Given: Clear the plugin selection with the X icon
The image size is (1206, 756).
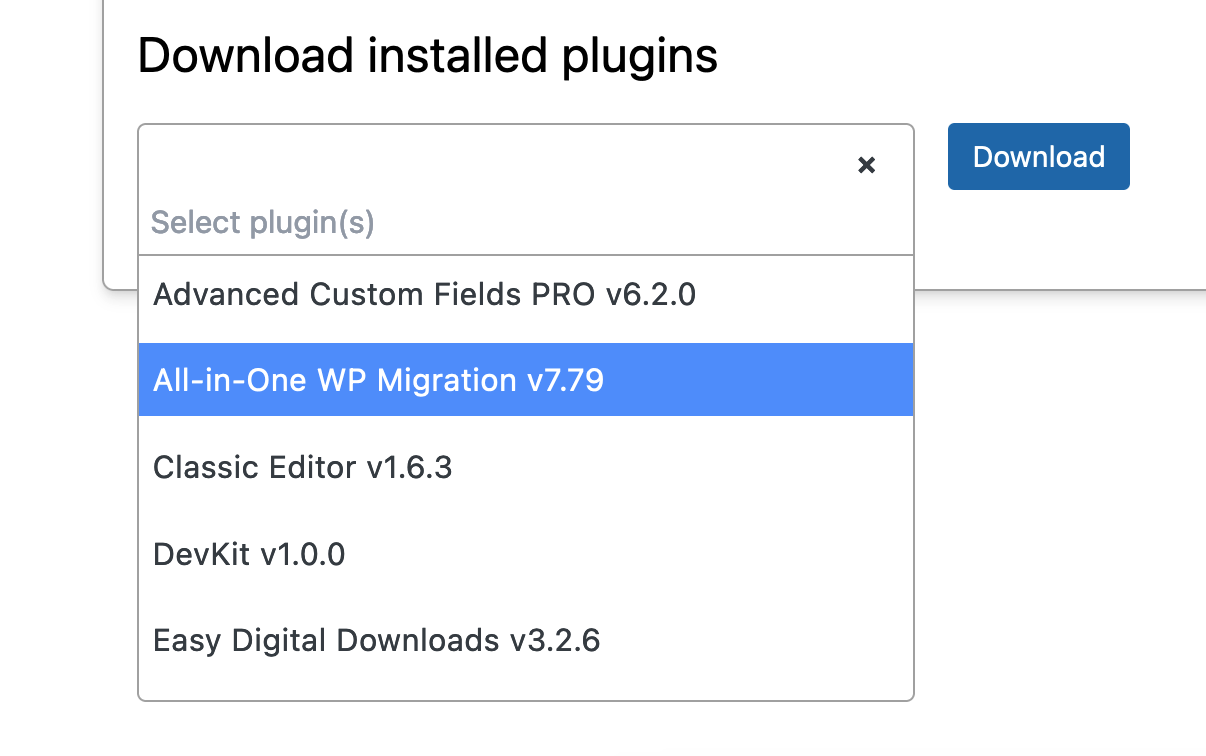Looking at the screenshot, I should (867, 165).
